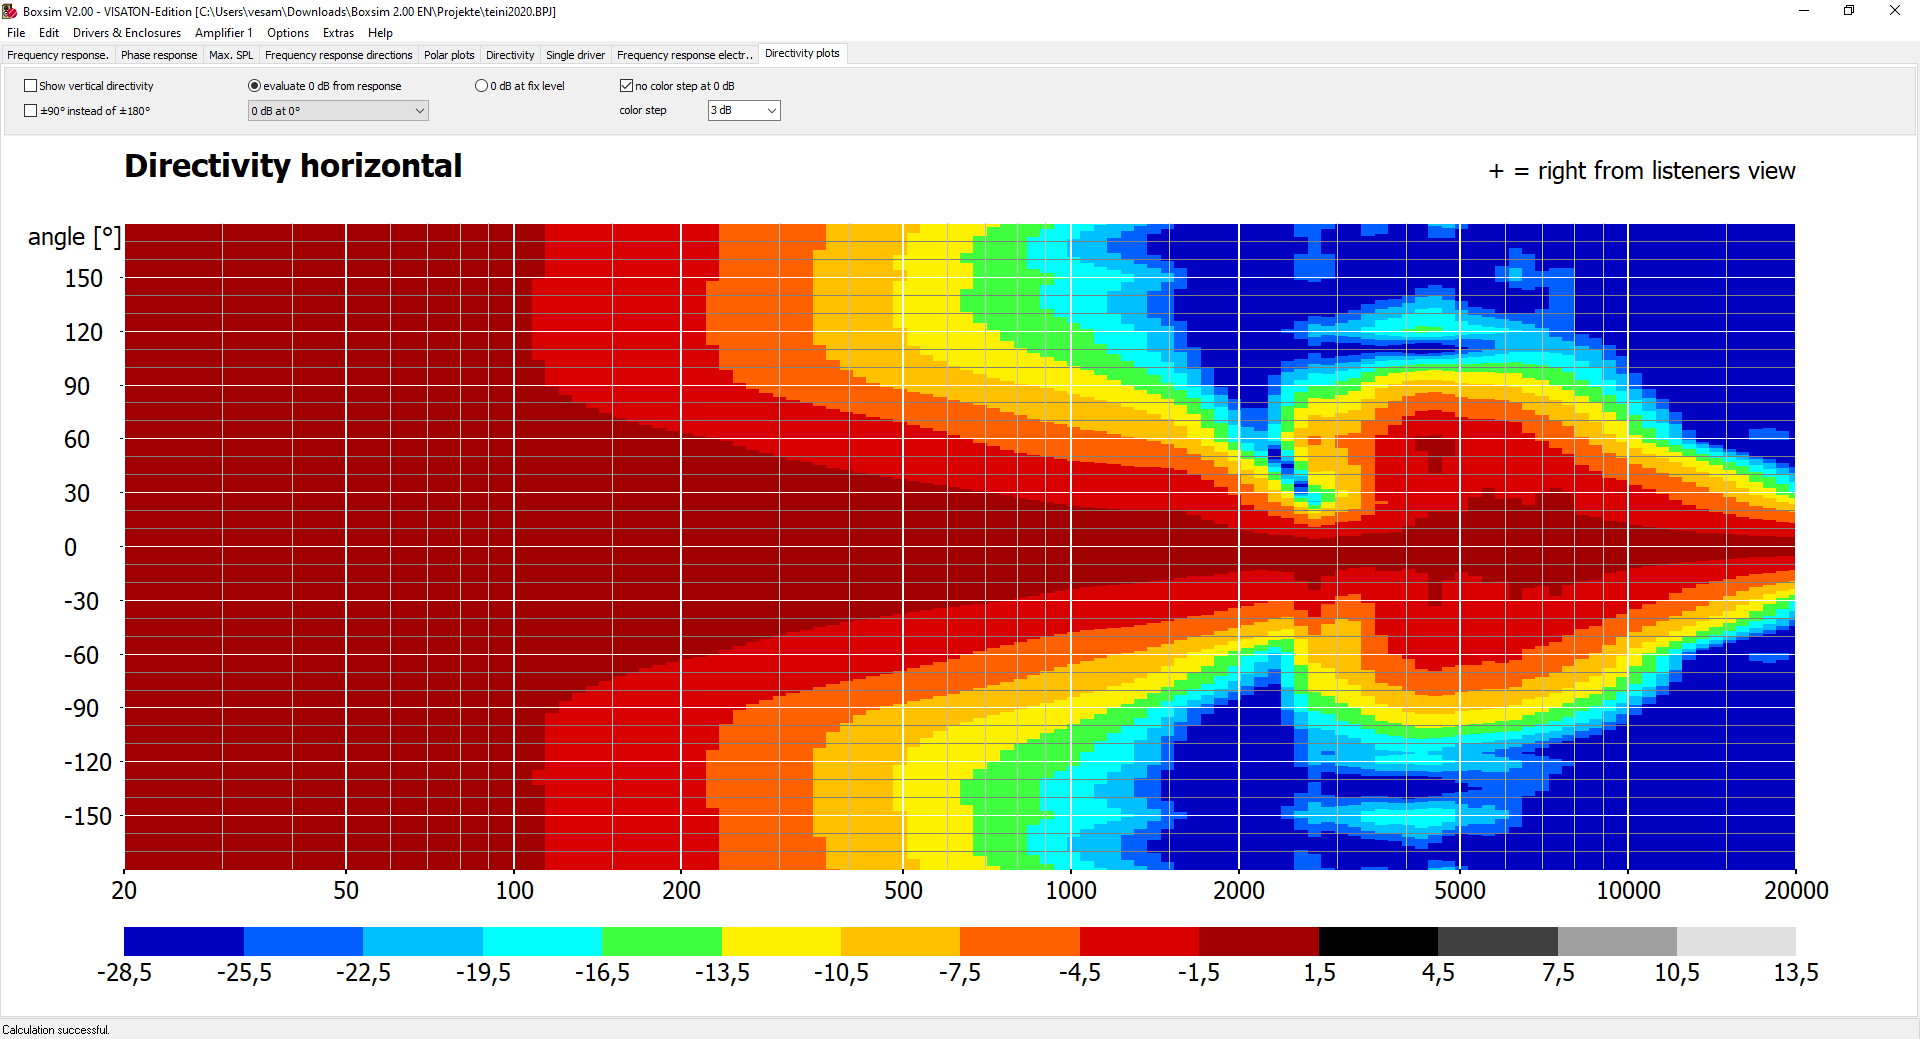Switch to the Single driver tab

[575, 55]
